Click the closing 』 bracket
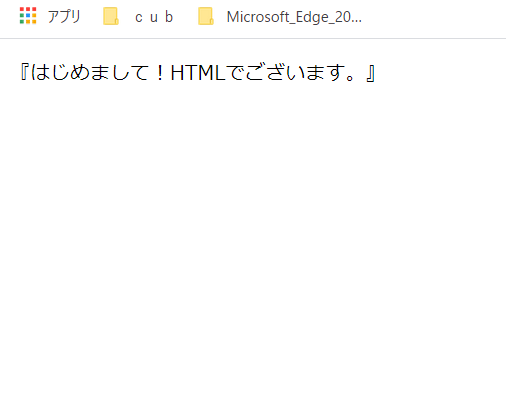Image resolution: width=506 pixels, height=407 pixels. (x=370, y=73)
